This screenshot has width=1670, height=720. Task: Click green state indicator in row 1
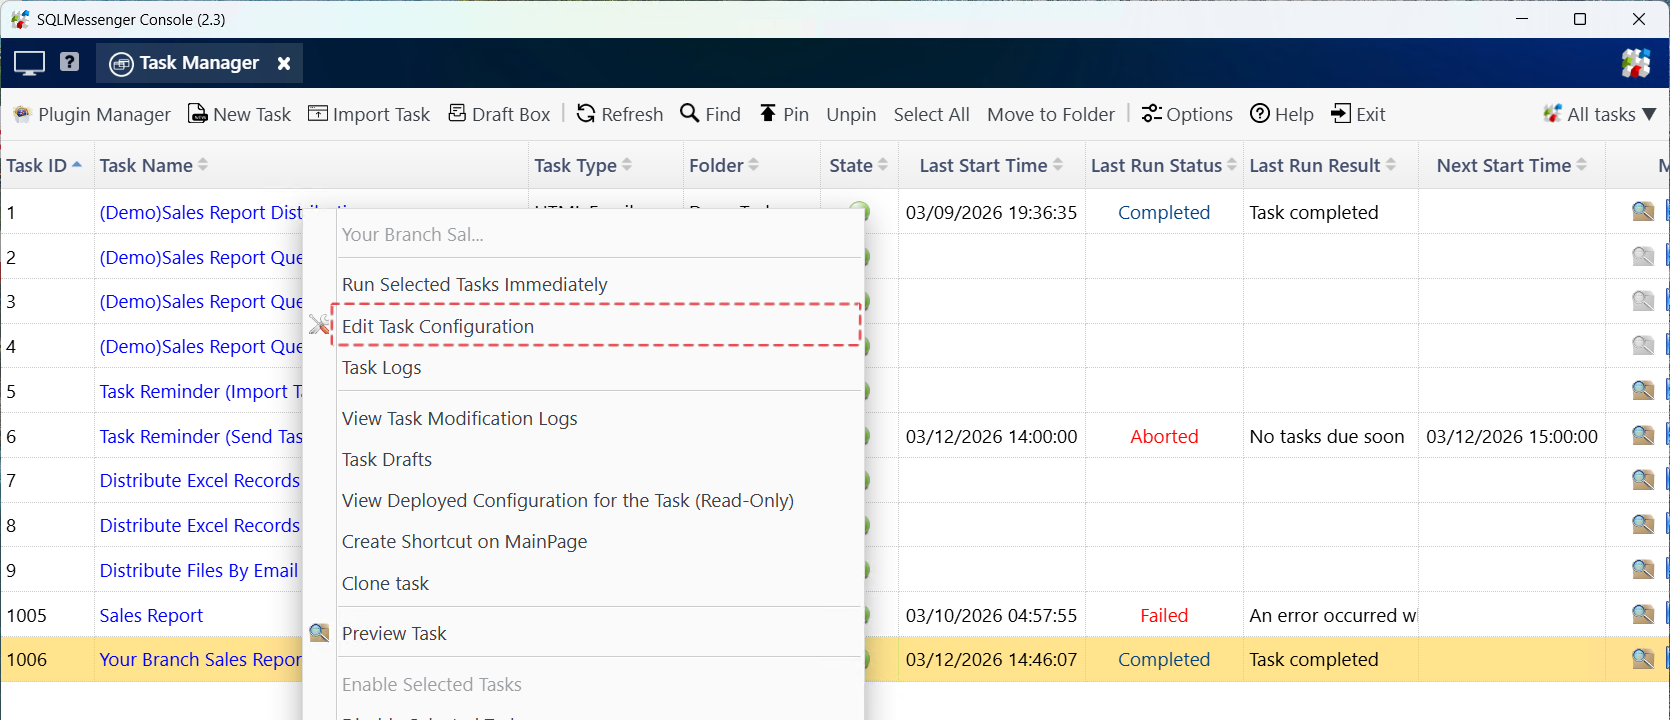[x=860, y=208]
